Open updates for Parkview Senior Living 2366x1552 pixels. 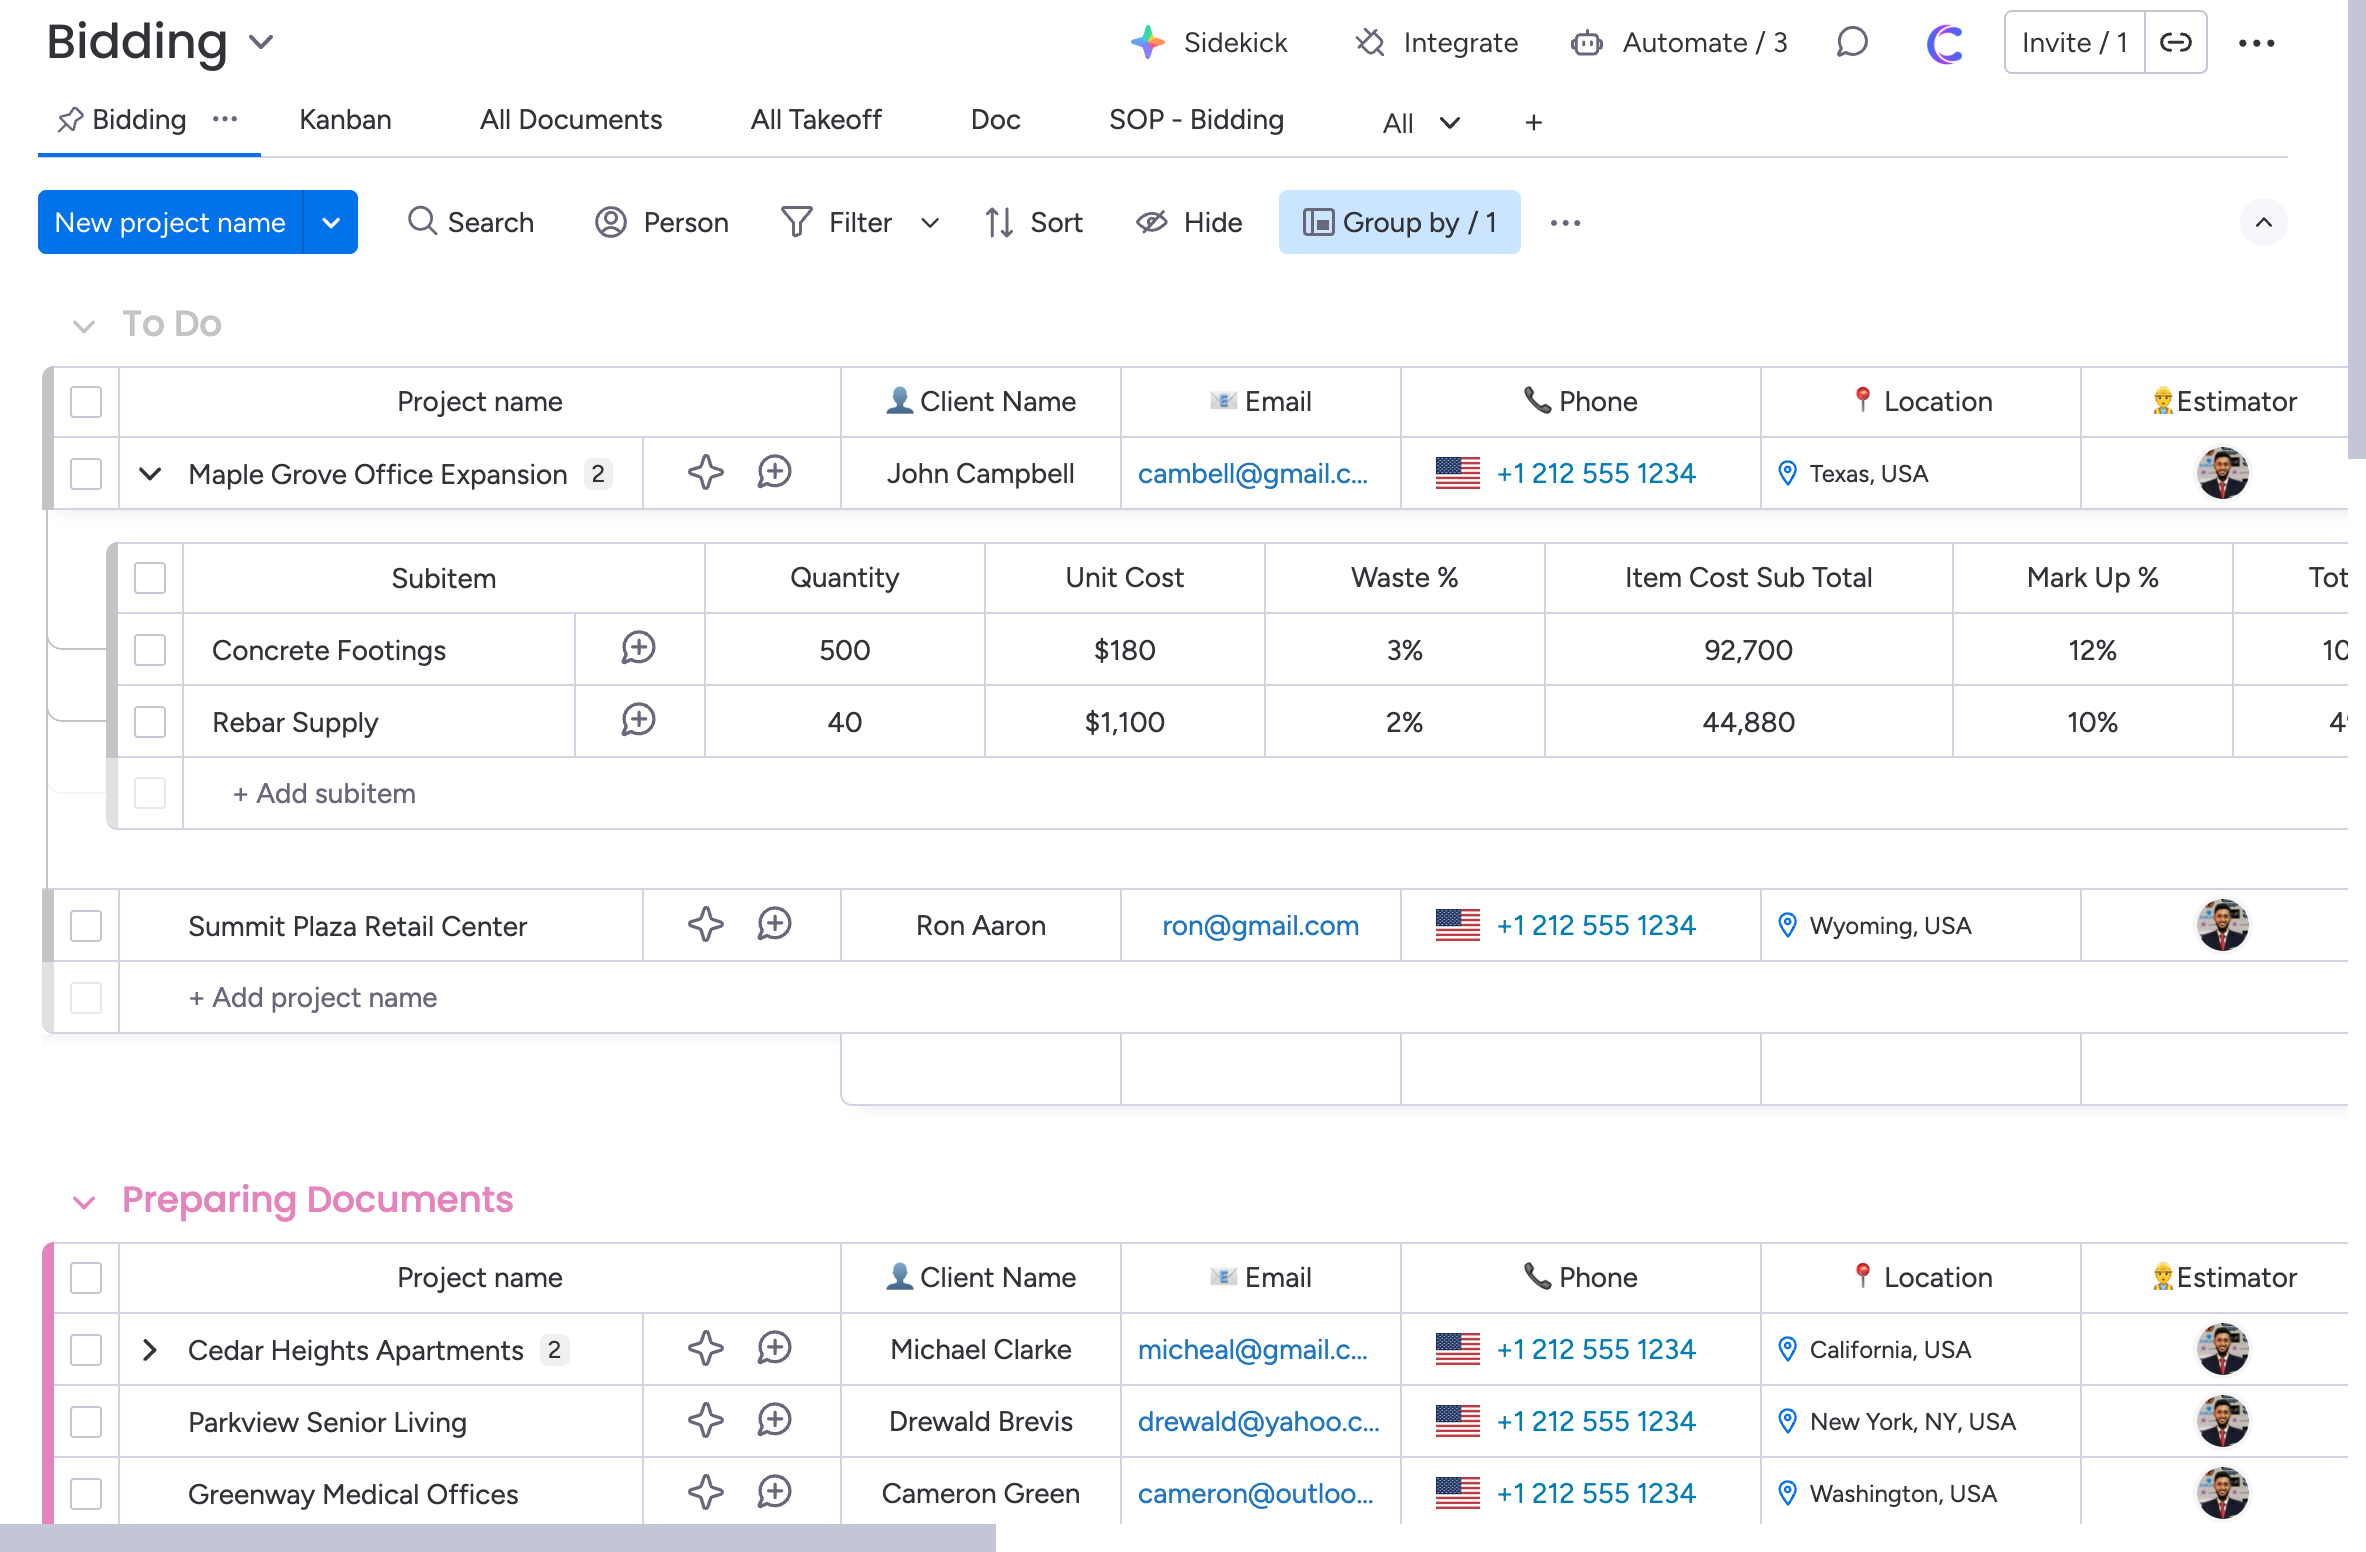point(775,1421)
